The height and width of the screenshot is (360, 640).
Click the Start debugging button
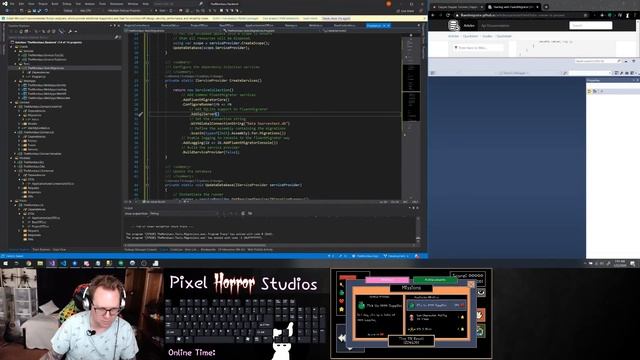tap(161, 11)
